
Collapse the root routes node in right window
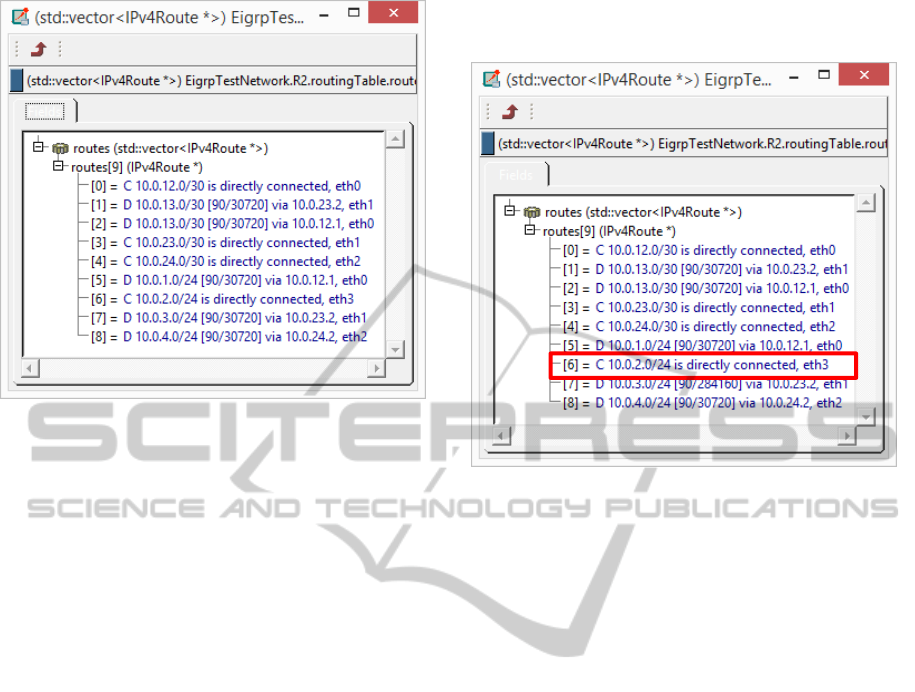point(511,211)
